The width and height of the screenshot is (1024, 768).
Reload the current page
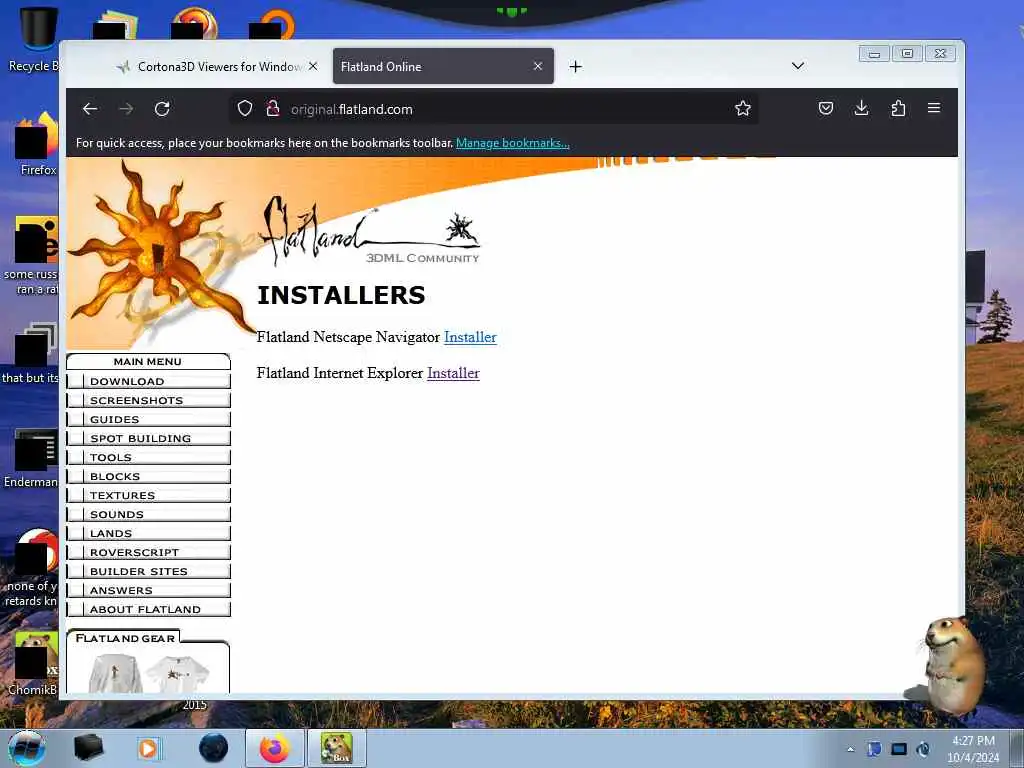pyautogui.click(x=162, y=108)
